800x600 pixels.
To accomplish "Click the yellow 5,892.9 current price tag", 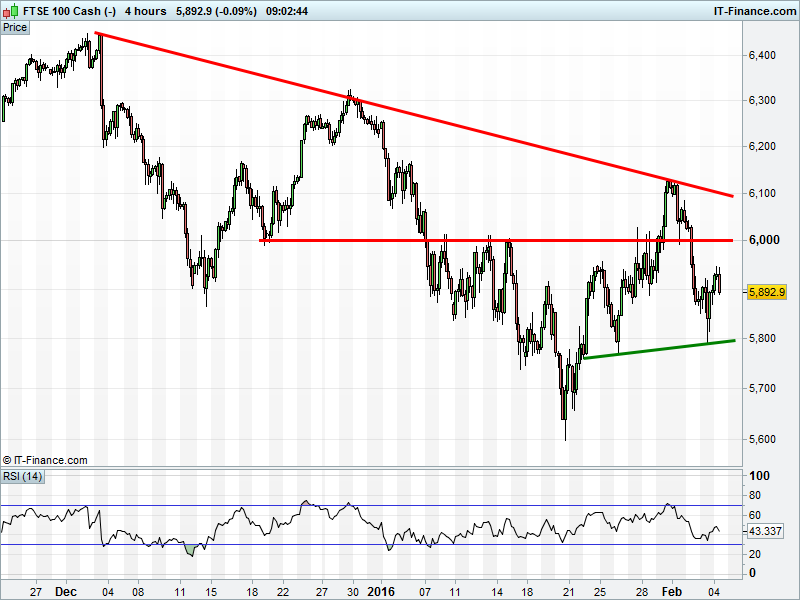I will tap(767, 292).
